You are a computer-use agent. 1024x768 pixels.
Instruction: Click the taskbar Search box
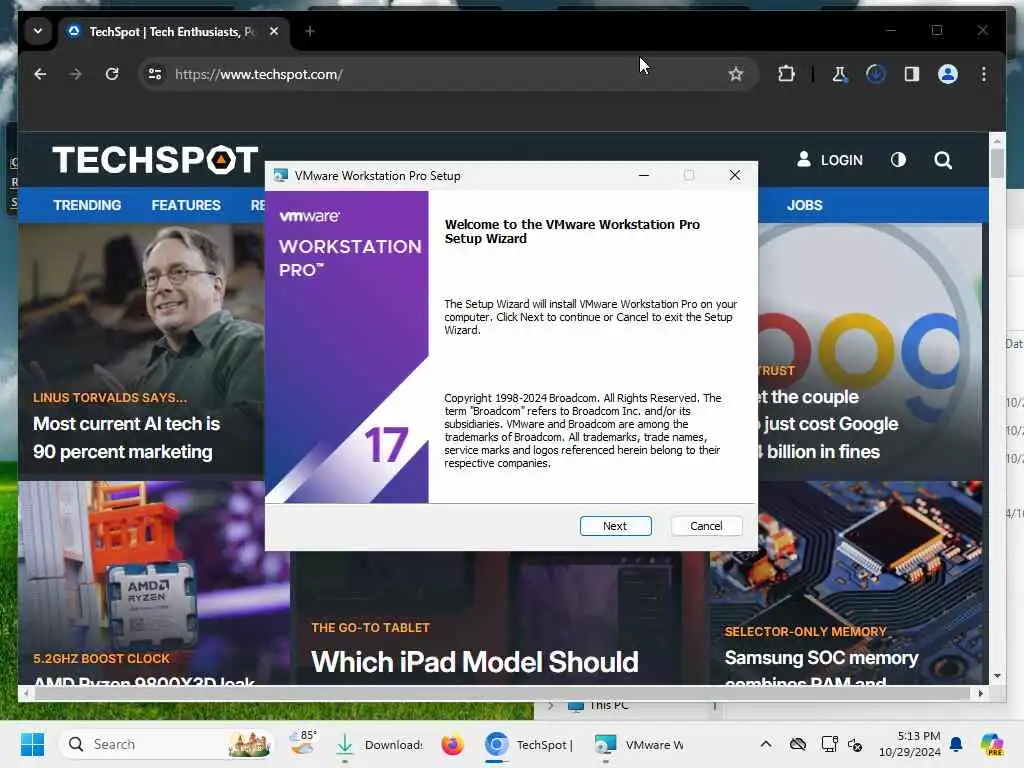point(167,744)
